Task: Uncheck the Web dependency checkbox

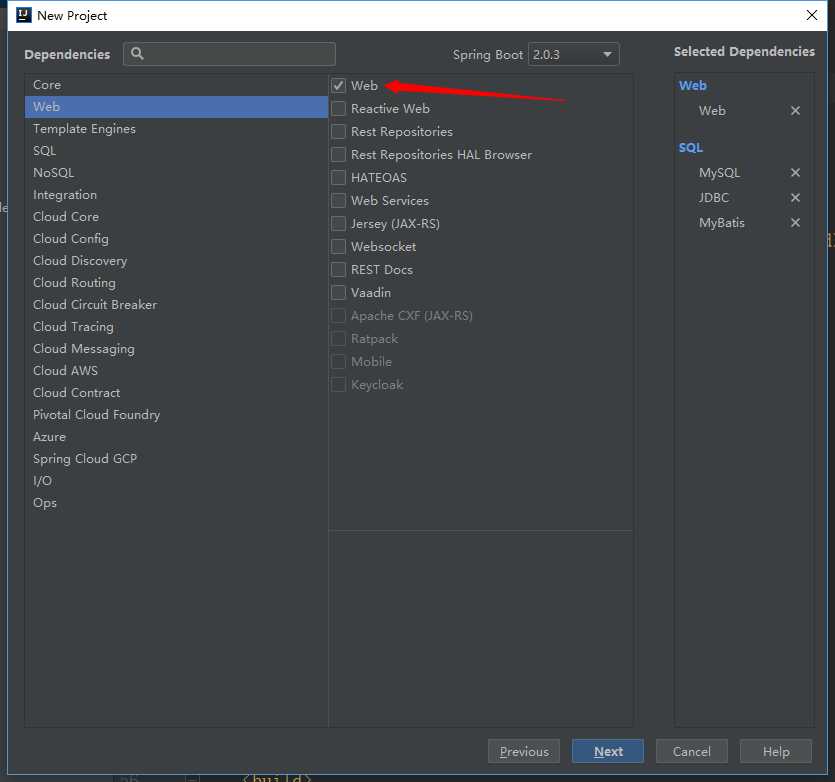Action: (x=339, y=86)
